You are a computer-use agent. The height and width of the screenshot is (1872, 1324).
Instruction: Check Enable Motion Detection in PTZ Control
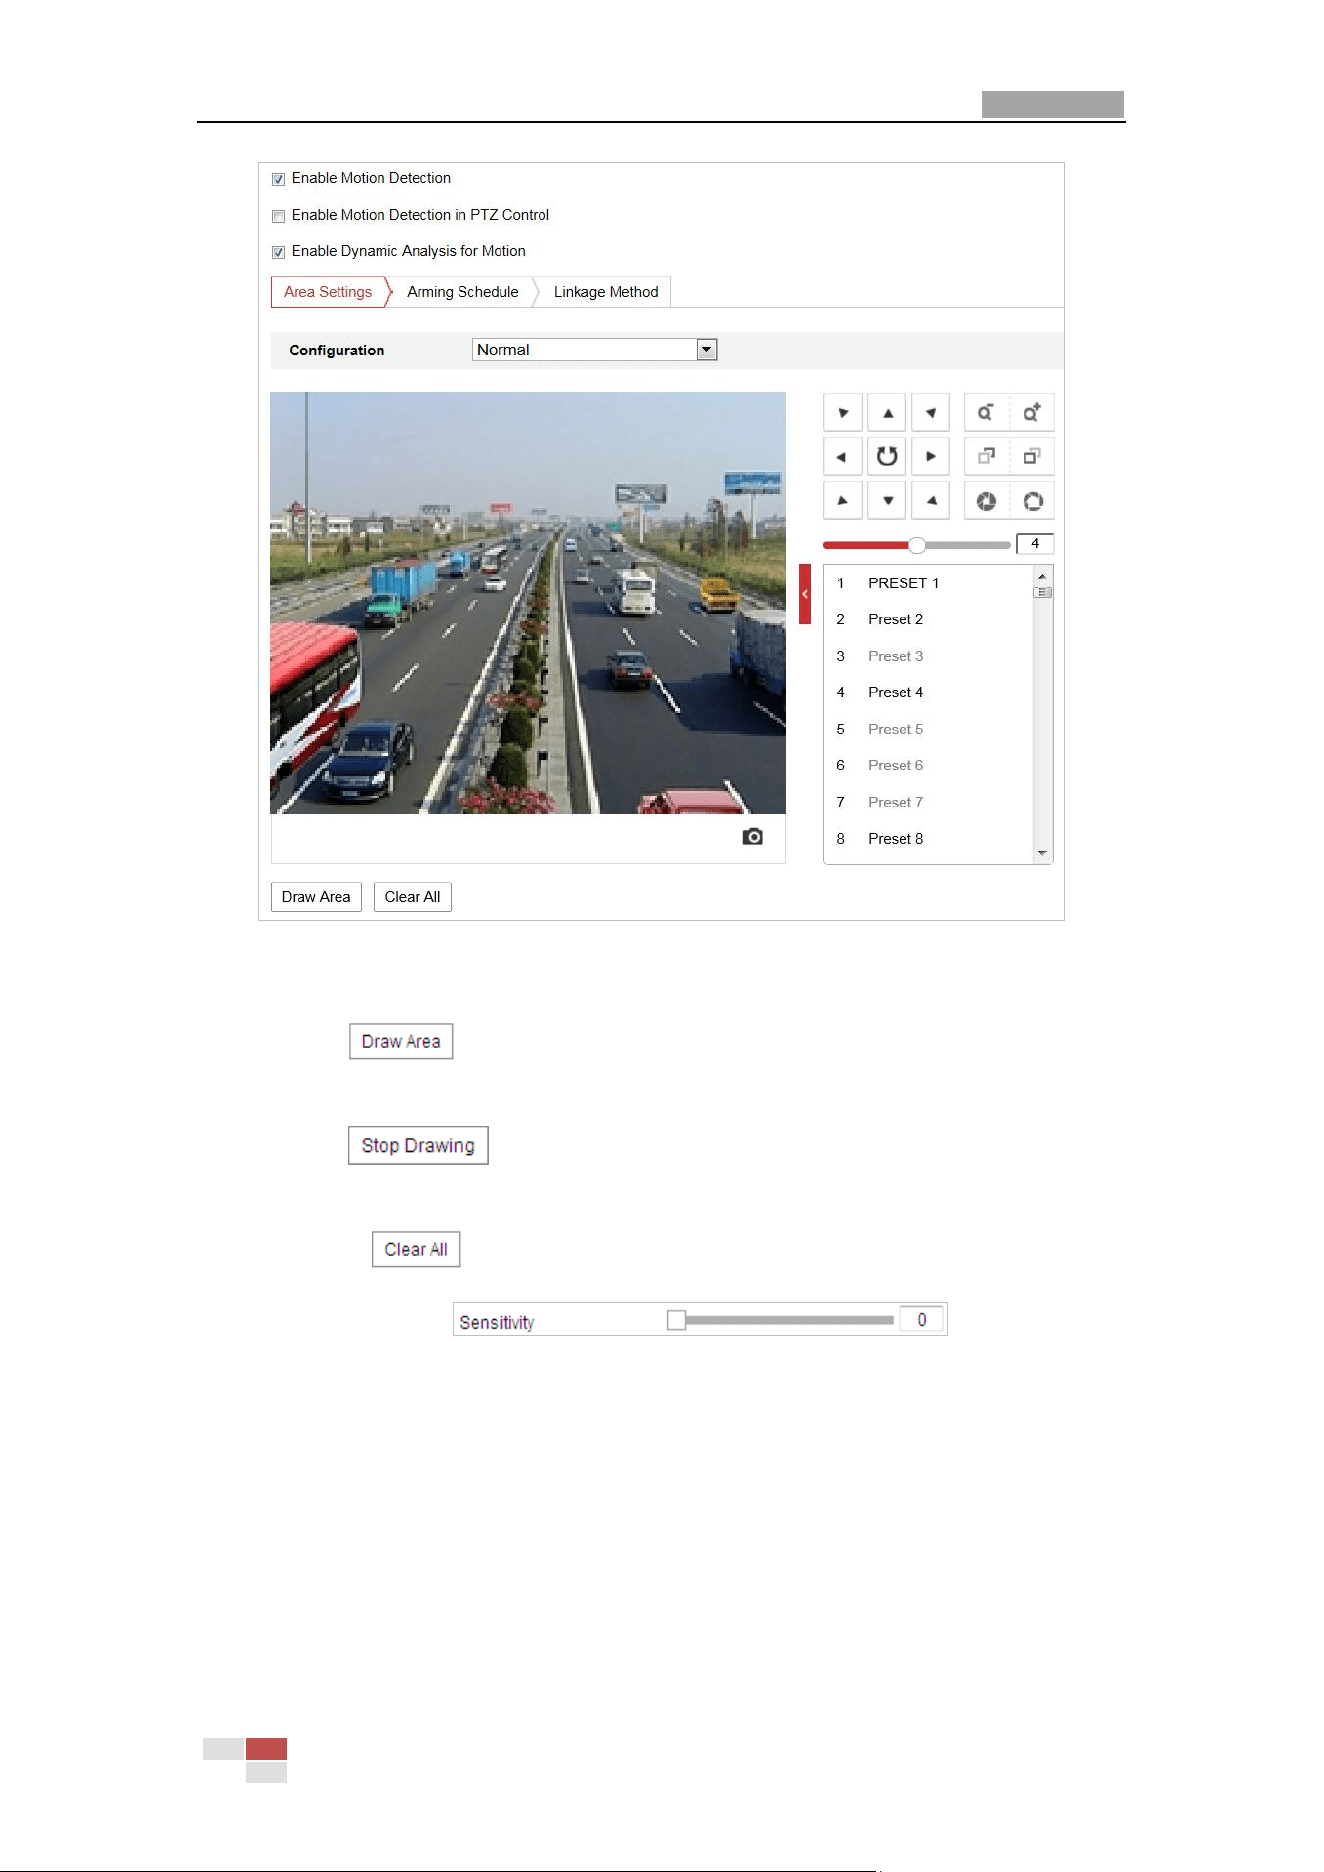point(279,216)
